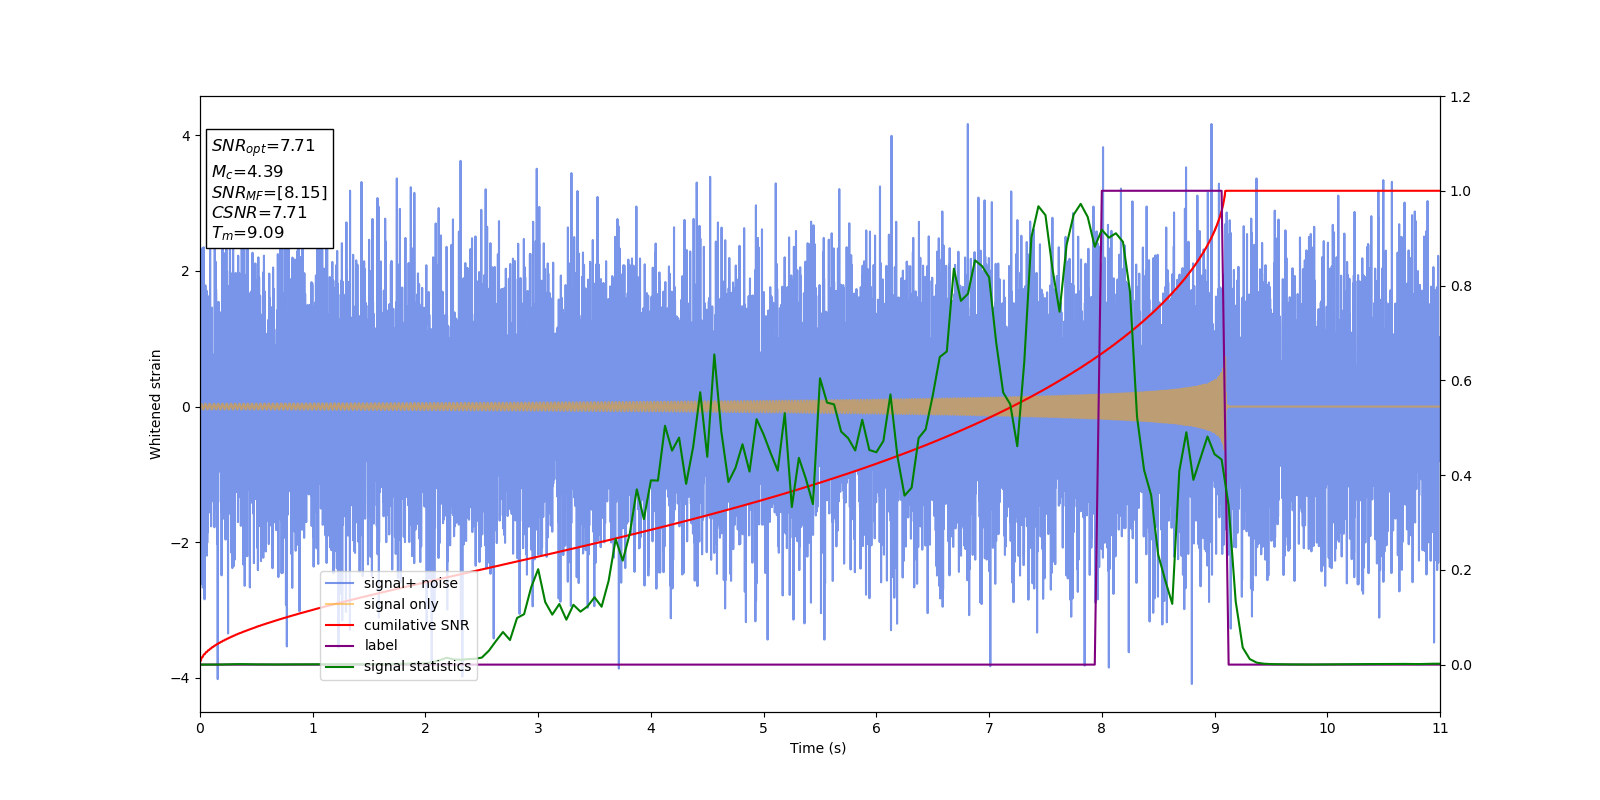Click the SNRMF=[8.15] annotation text
The image size is (1600, 800).
point(269,193)
